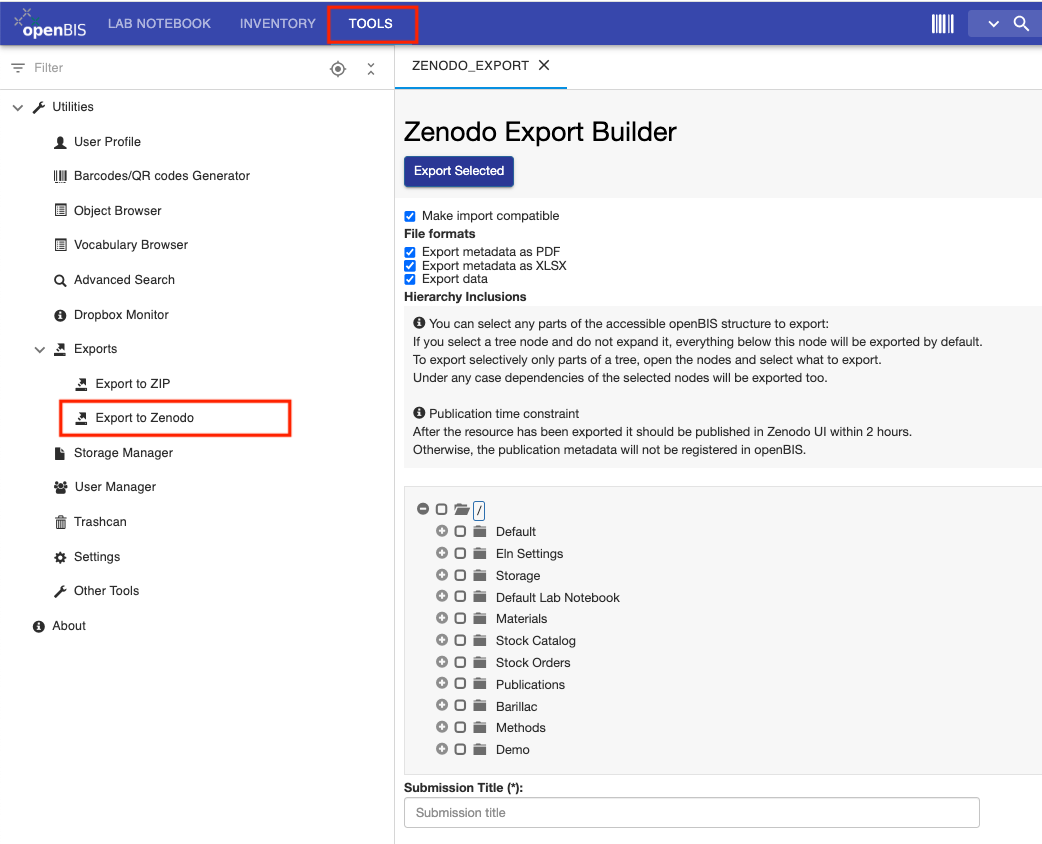This screenshot has height=844, width=1042.
Task: Click the search magnifier icon in header
Action: (1021, 24)
